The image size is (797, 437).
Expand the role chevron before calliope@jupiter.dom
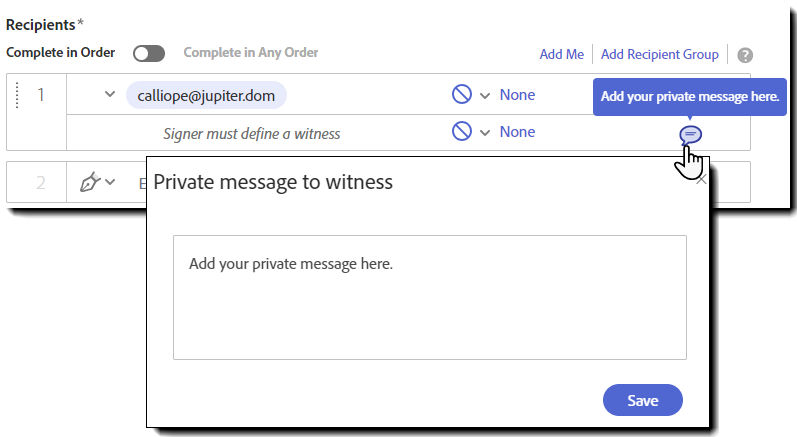point(110,94)
